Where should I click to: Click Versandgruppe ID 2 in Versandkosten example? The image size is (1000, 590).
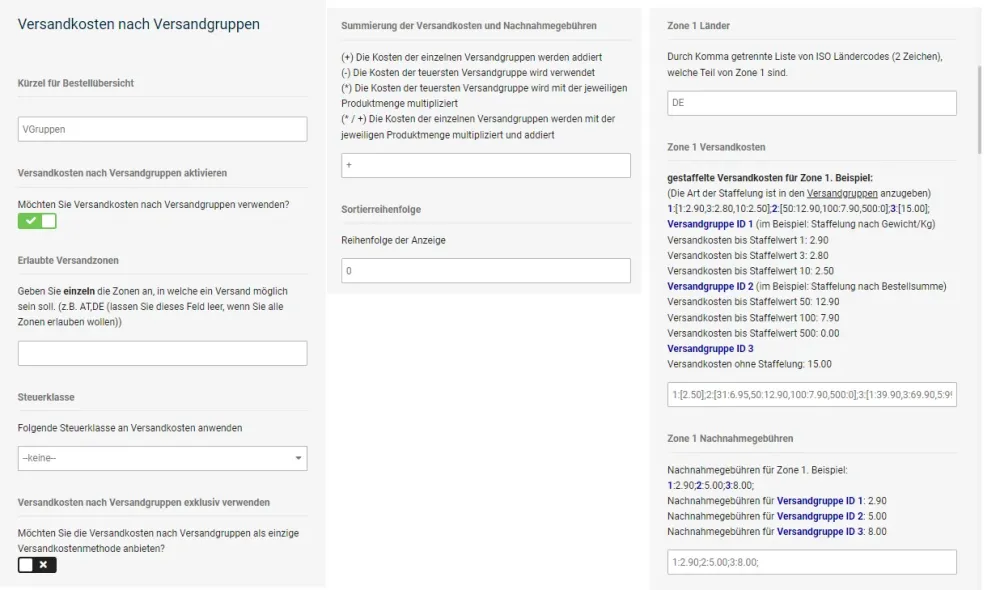[x=710, y=286]
